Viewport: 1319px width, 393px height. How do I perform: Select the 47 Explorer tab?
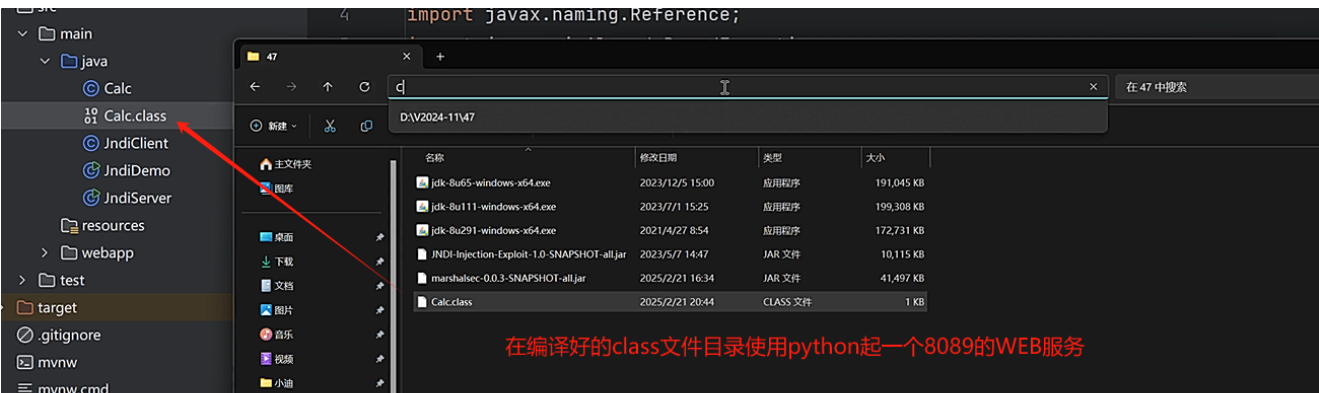pyautogui.click(x=329, y=57)
